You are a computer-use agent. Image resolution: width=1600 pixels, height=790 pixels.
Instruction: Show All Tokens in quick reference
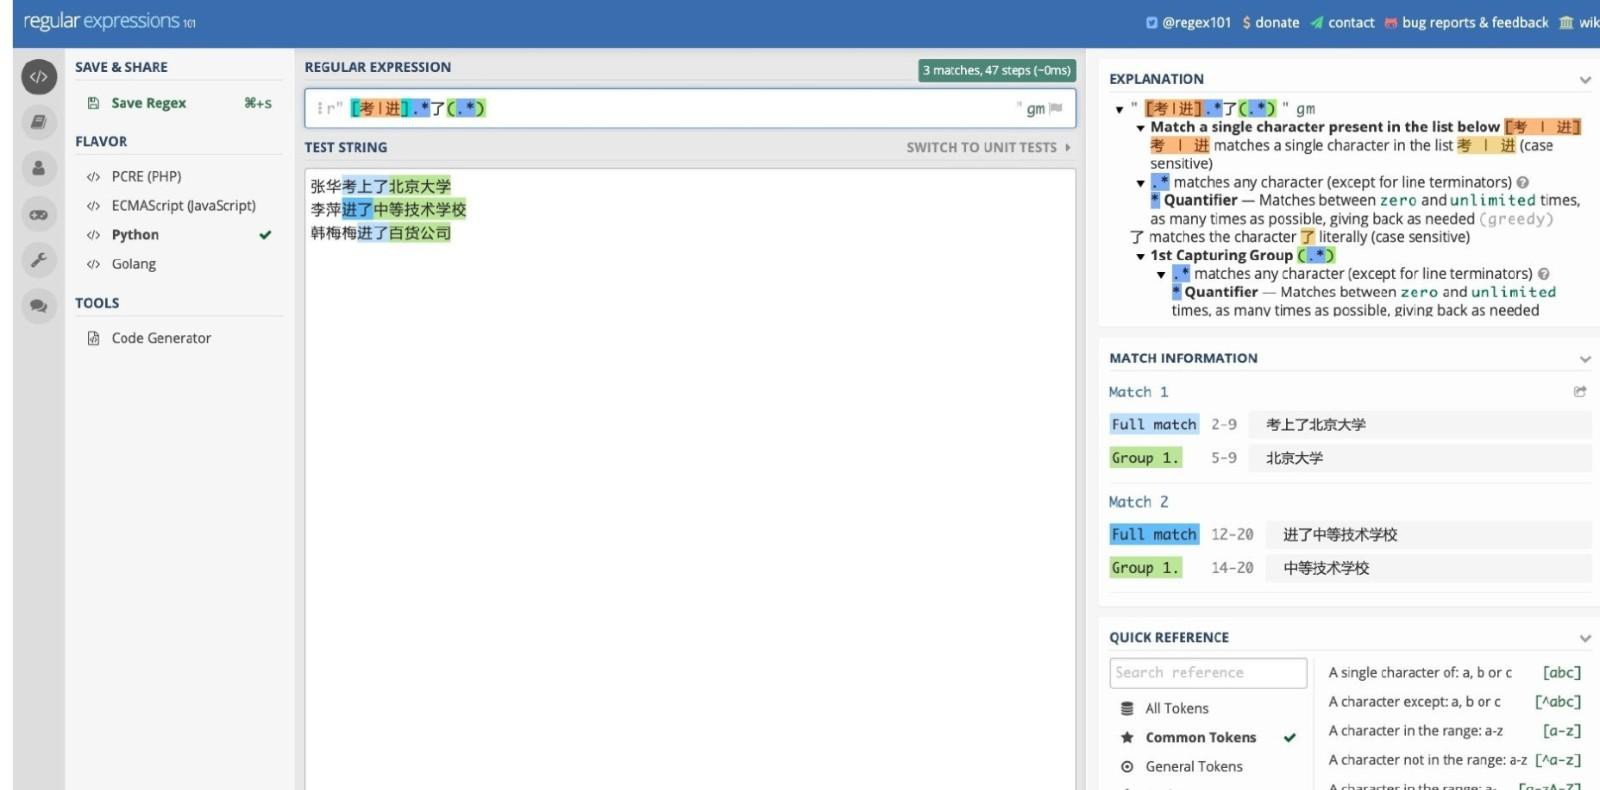click(x=1177, y=708)
